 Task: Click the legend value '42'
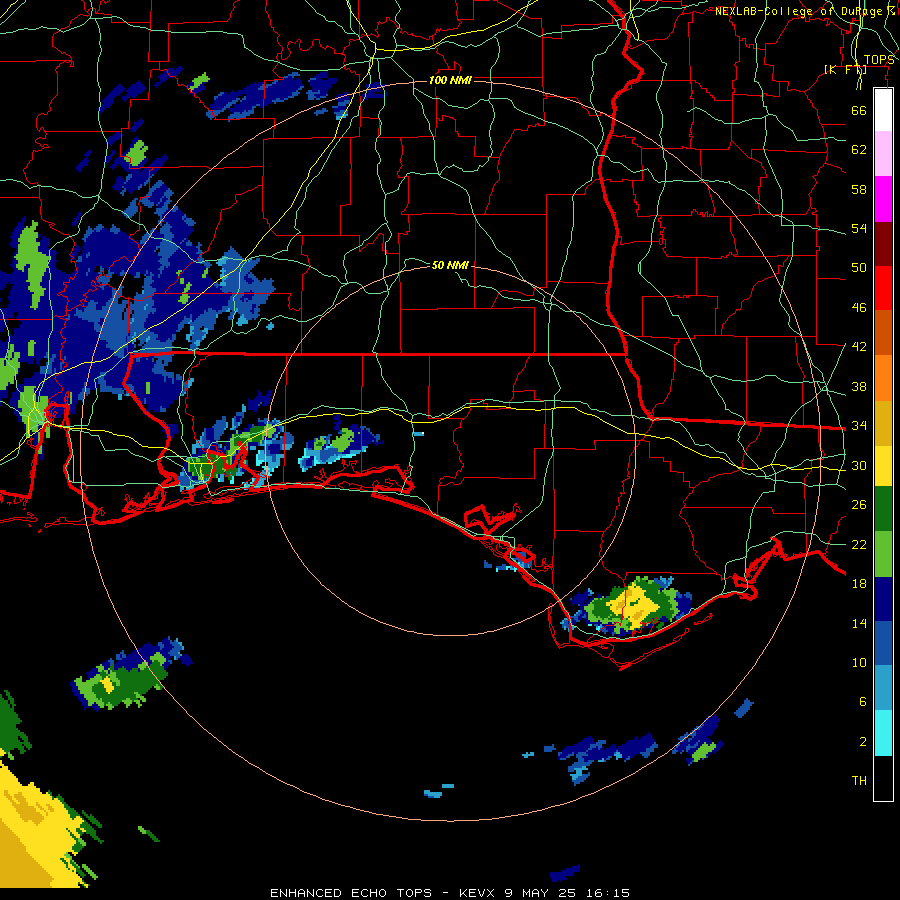tap(859, 346)
